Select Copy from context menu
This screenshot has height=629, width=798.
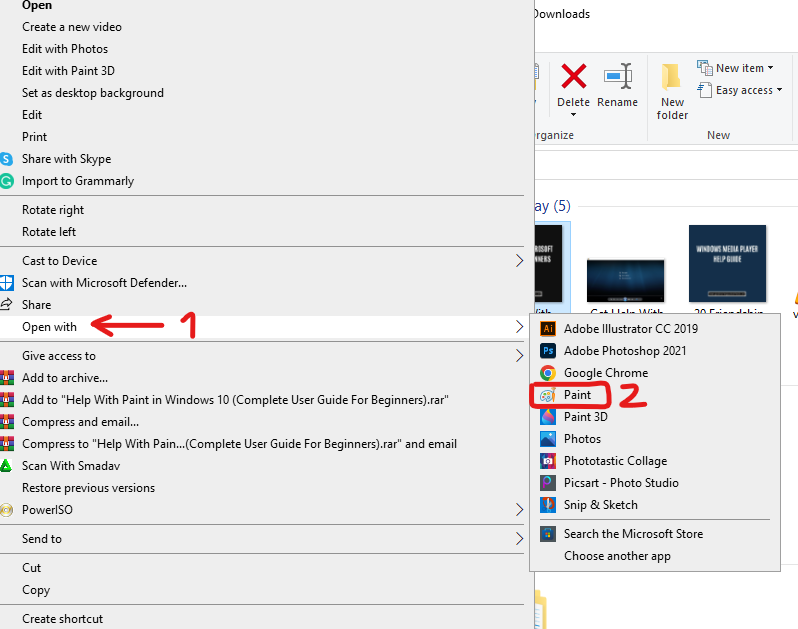36,590
